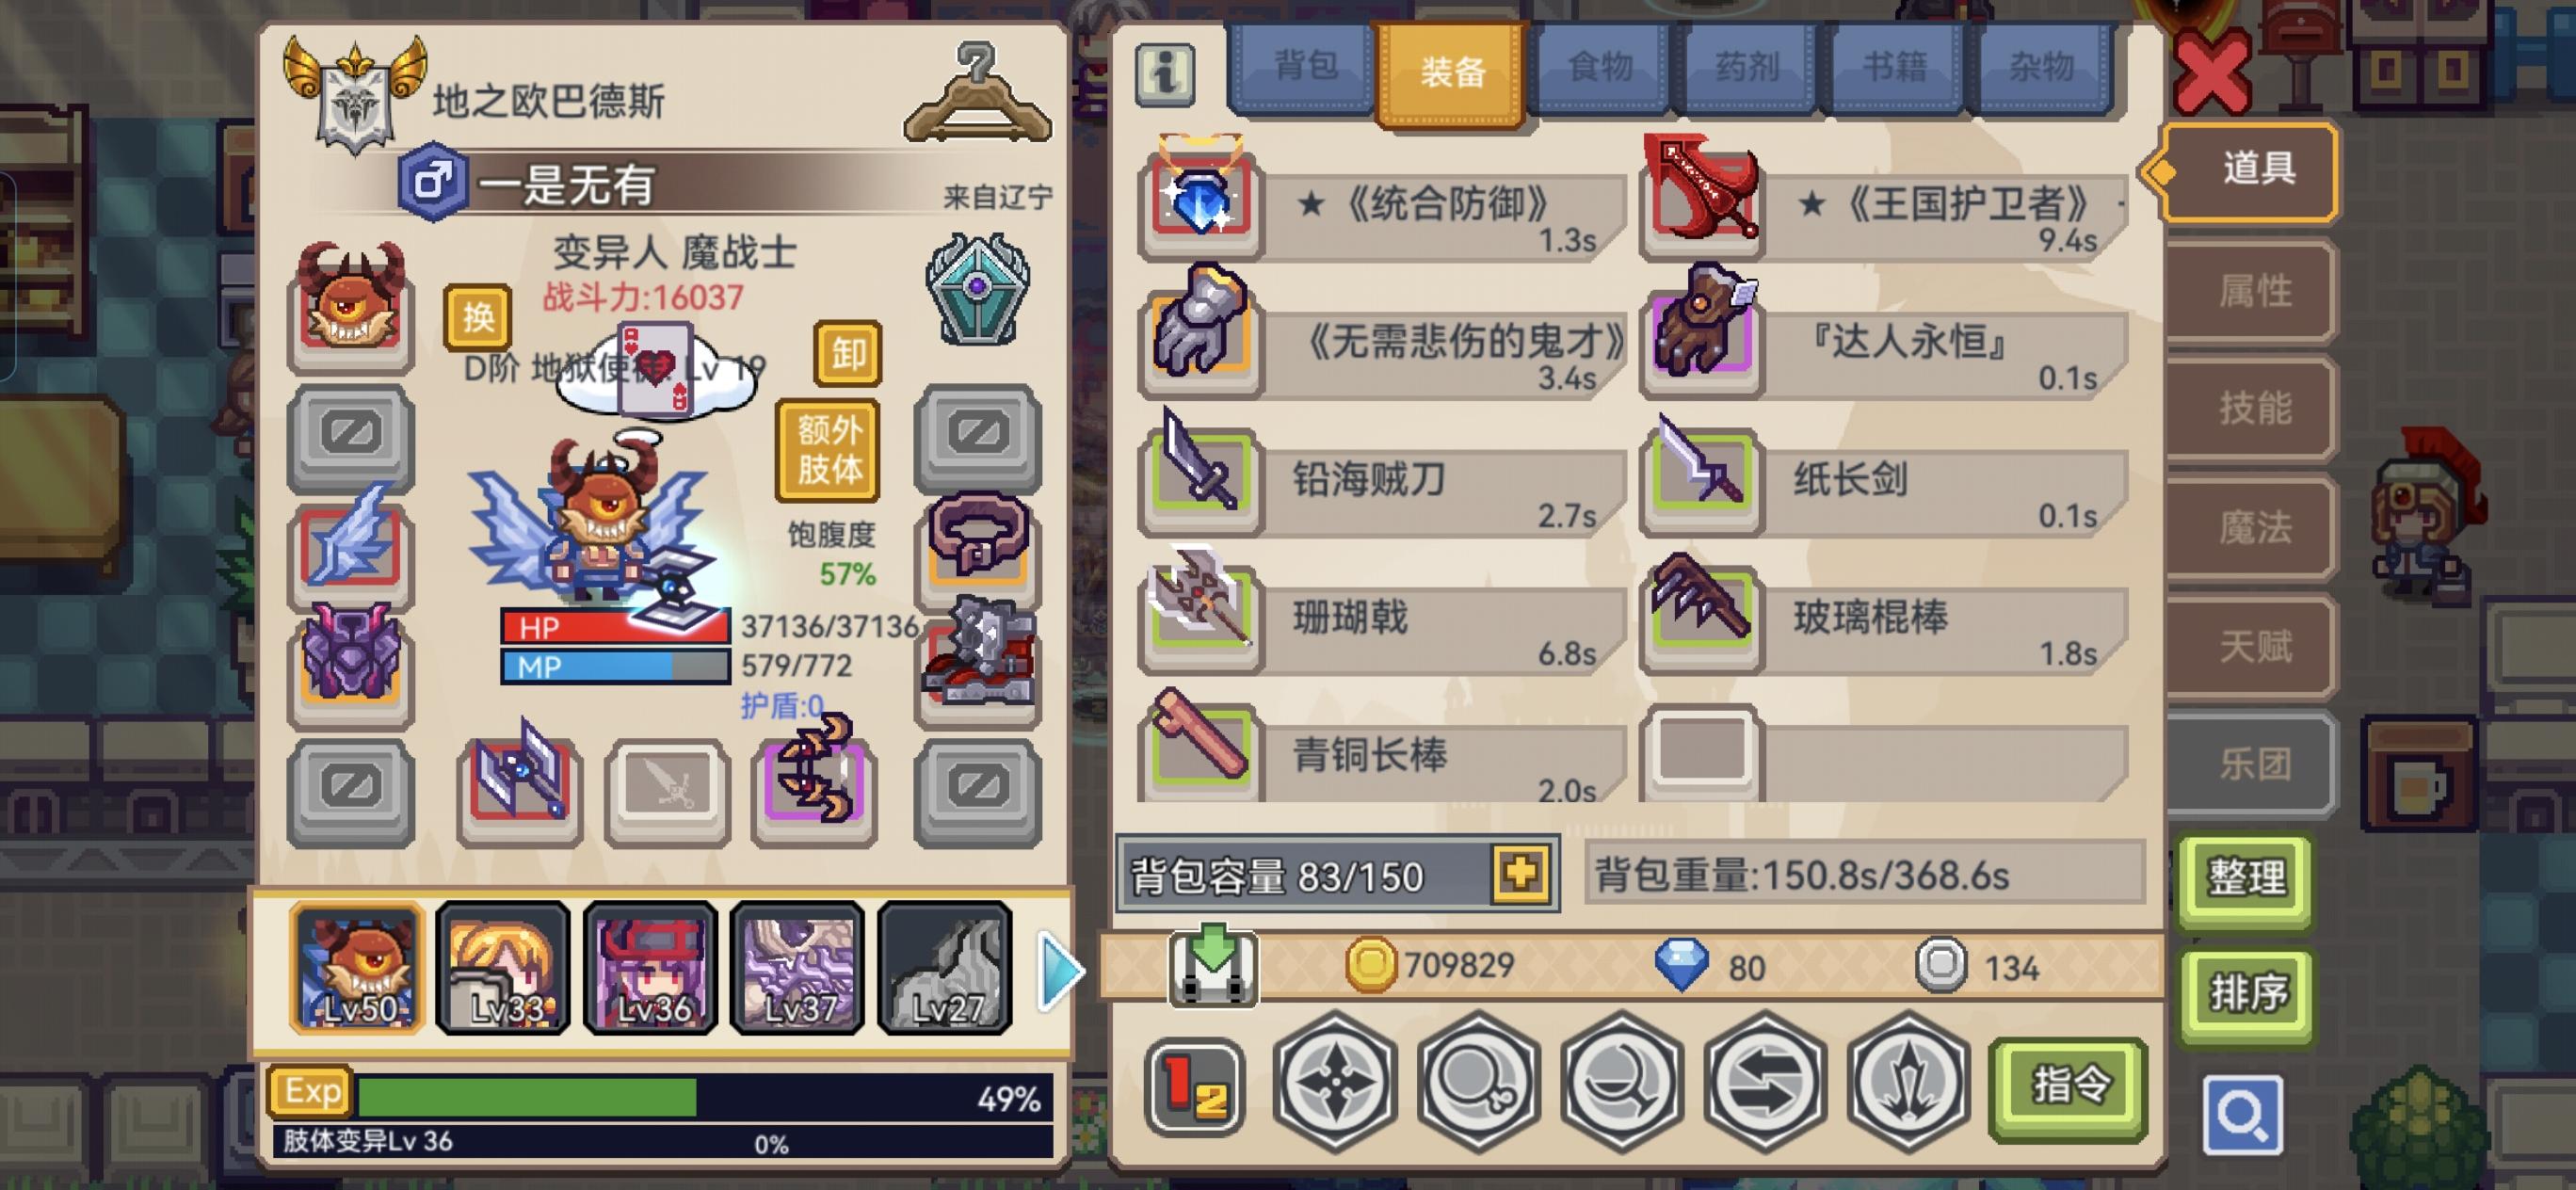The image size is (2576, 1190).
Task: Expand party list with right arrow
Action: 1059,968
